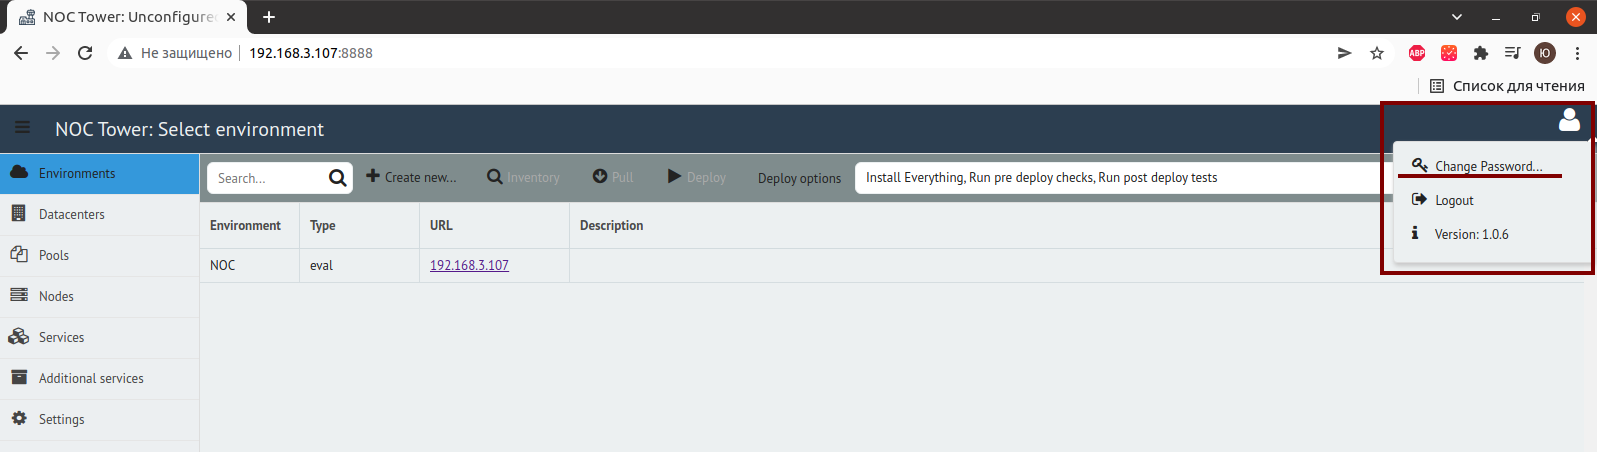Click the info icon next to Version
This screenshot has height=452, width=1597.
(x=1415, y=232)
